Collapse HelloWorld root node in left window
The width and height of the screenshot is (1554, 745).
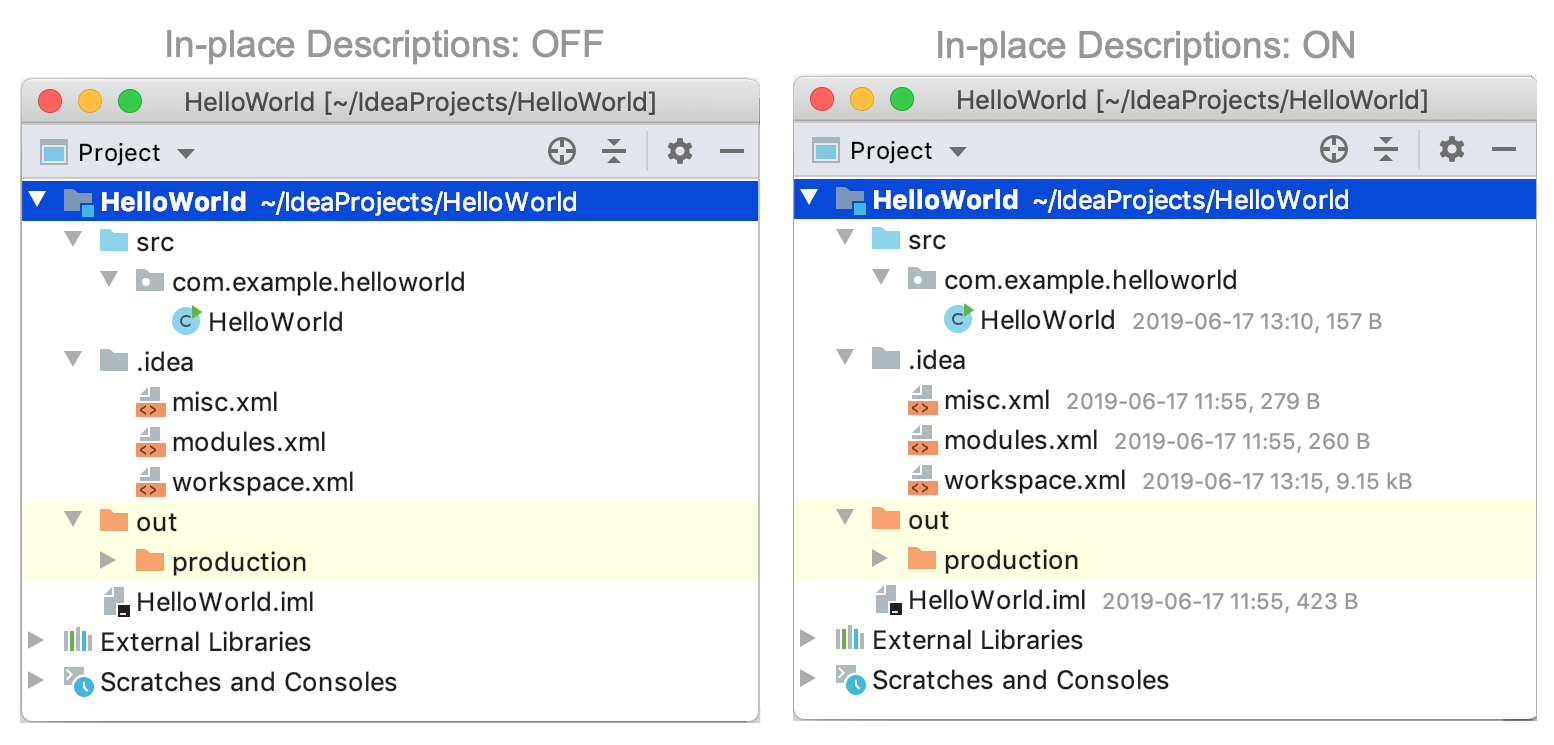[x=38, y=201]
